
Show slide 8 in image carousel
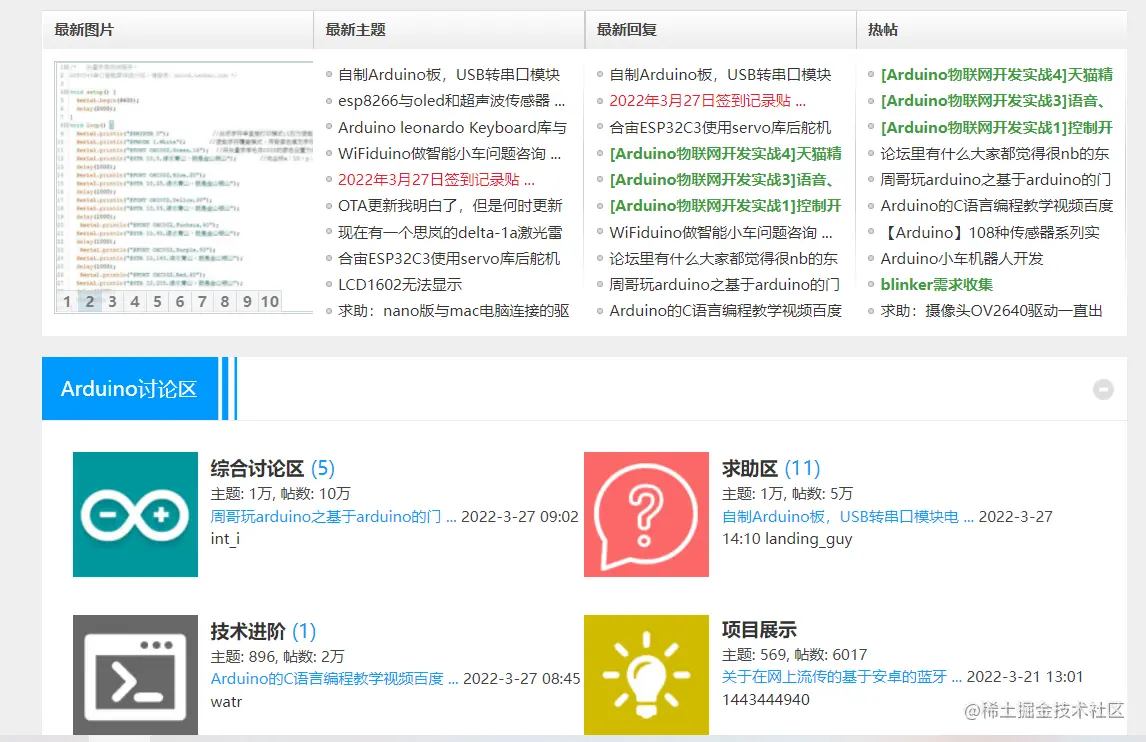225,301
